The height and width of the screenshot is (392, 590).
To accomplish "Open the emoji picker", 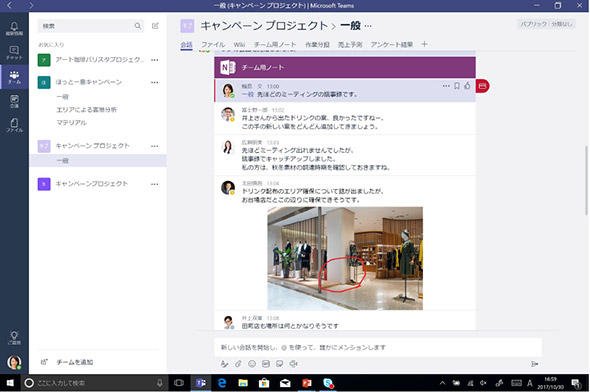I will click(252, 364).
